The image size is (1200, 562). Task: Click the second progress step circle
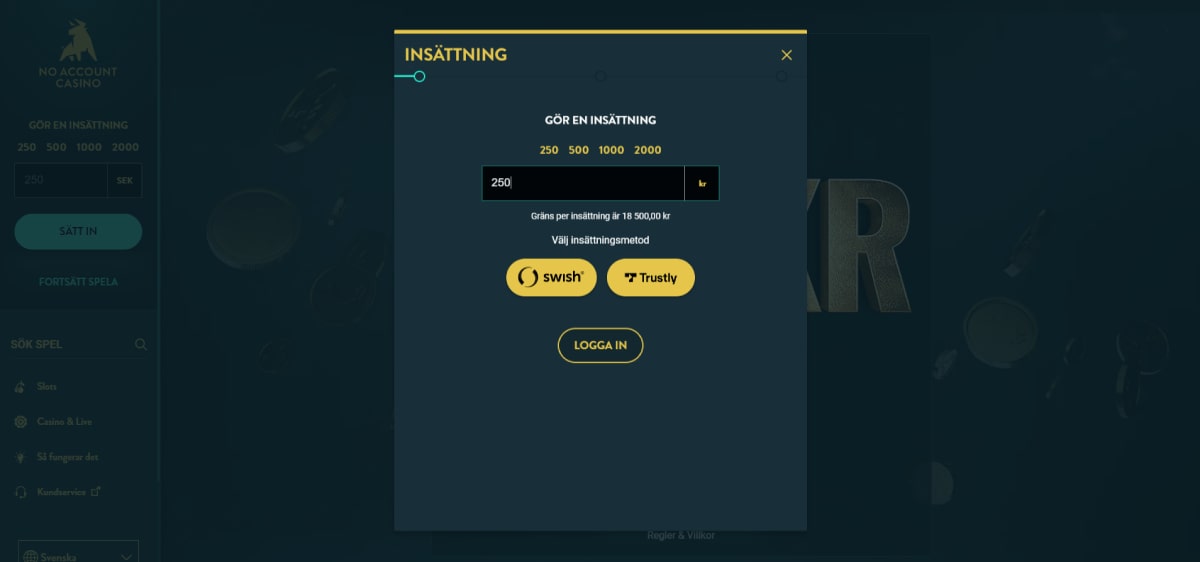coord(600,76)
